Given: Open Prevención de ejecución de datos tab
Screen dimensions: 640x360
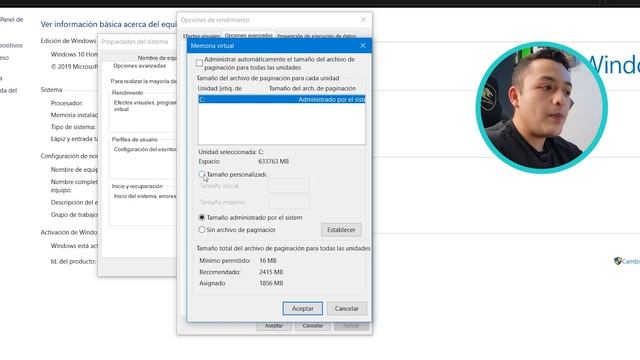Looking at the screenshot, I should click(x=316, y=36).
